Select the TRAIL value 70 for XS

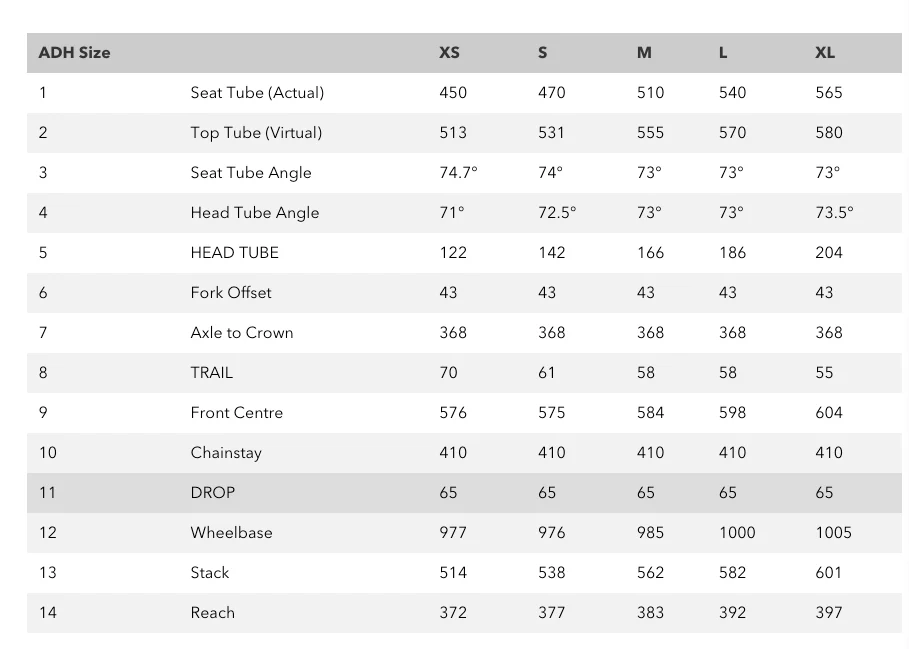(448, 372)
